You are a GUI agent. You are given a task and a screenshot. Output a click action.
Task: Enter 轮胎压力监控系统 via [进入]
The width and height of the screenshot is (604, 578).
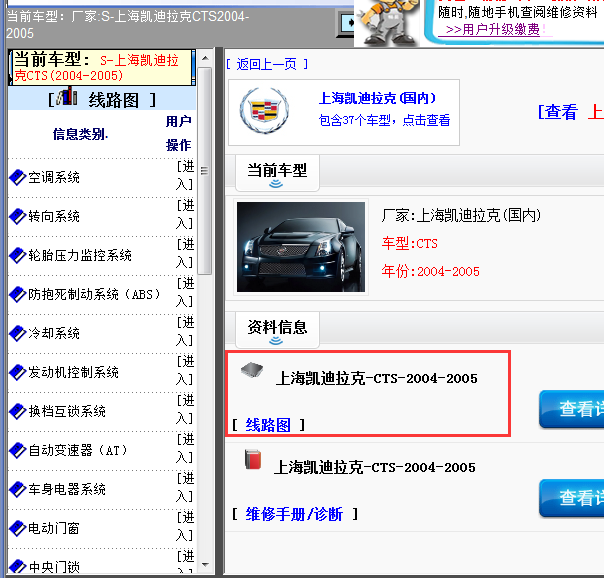[x=185, y=253]
